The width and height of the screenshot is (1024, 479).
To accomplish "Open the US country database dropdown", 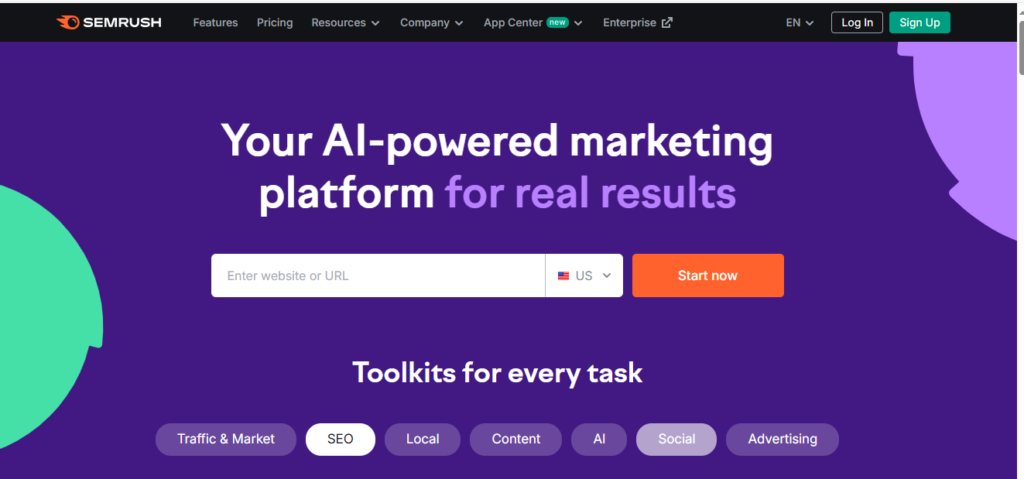I will coord(584,276).
